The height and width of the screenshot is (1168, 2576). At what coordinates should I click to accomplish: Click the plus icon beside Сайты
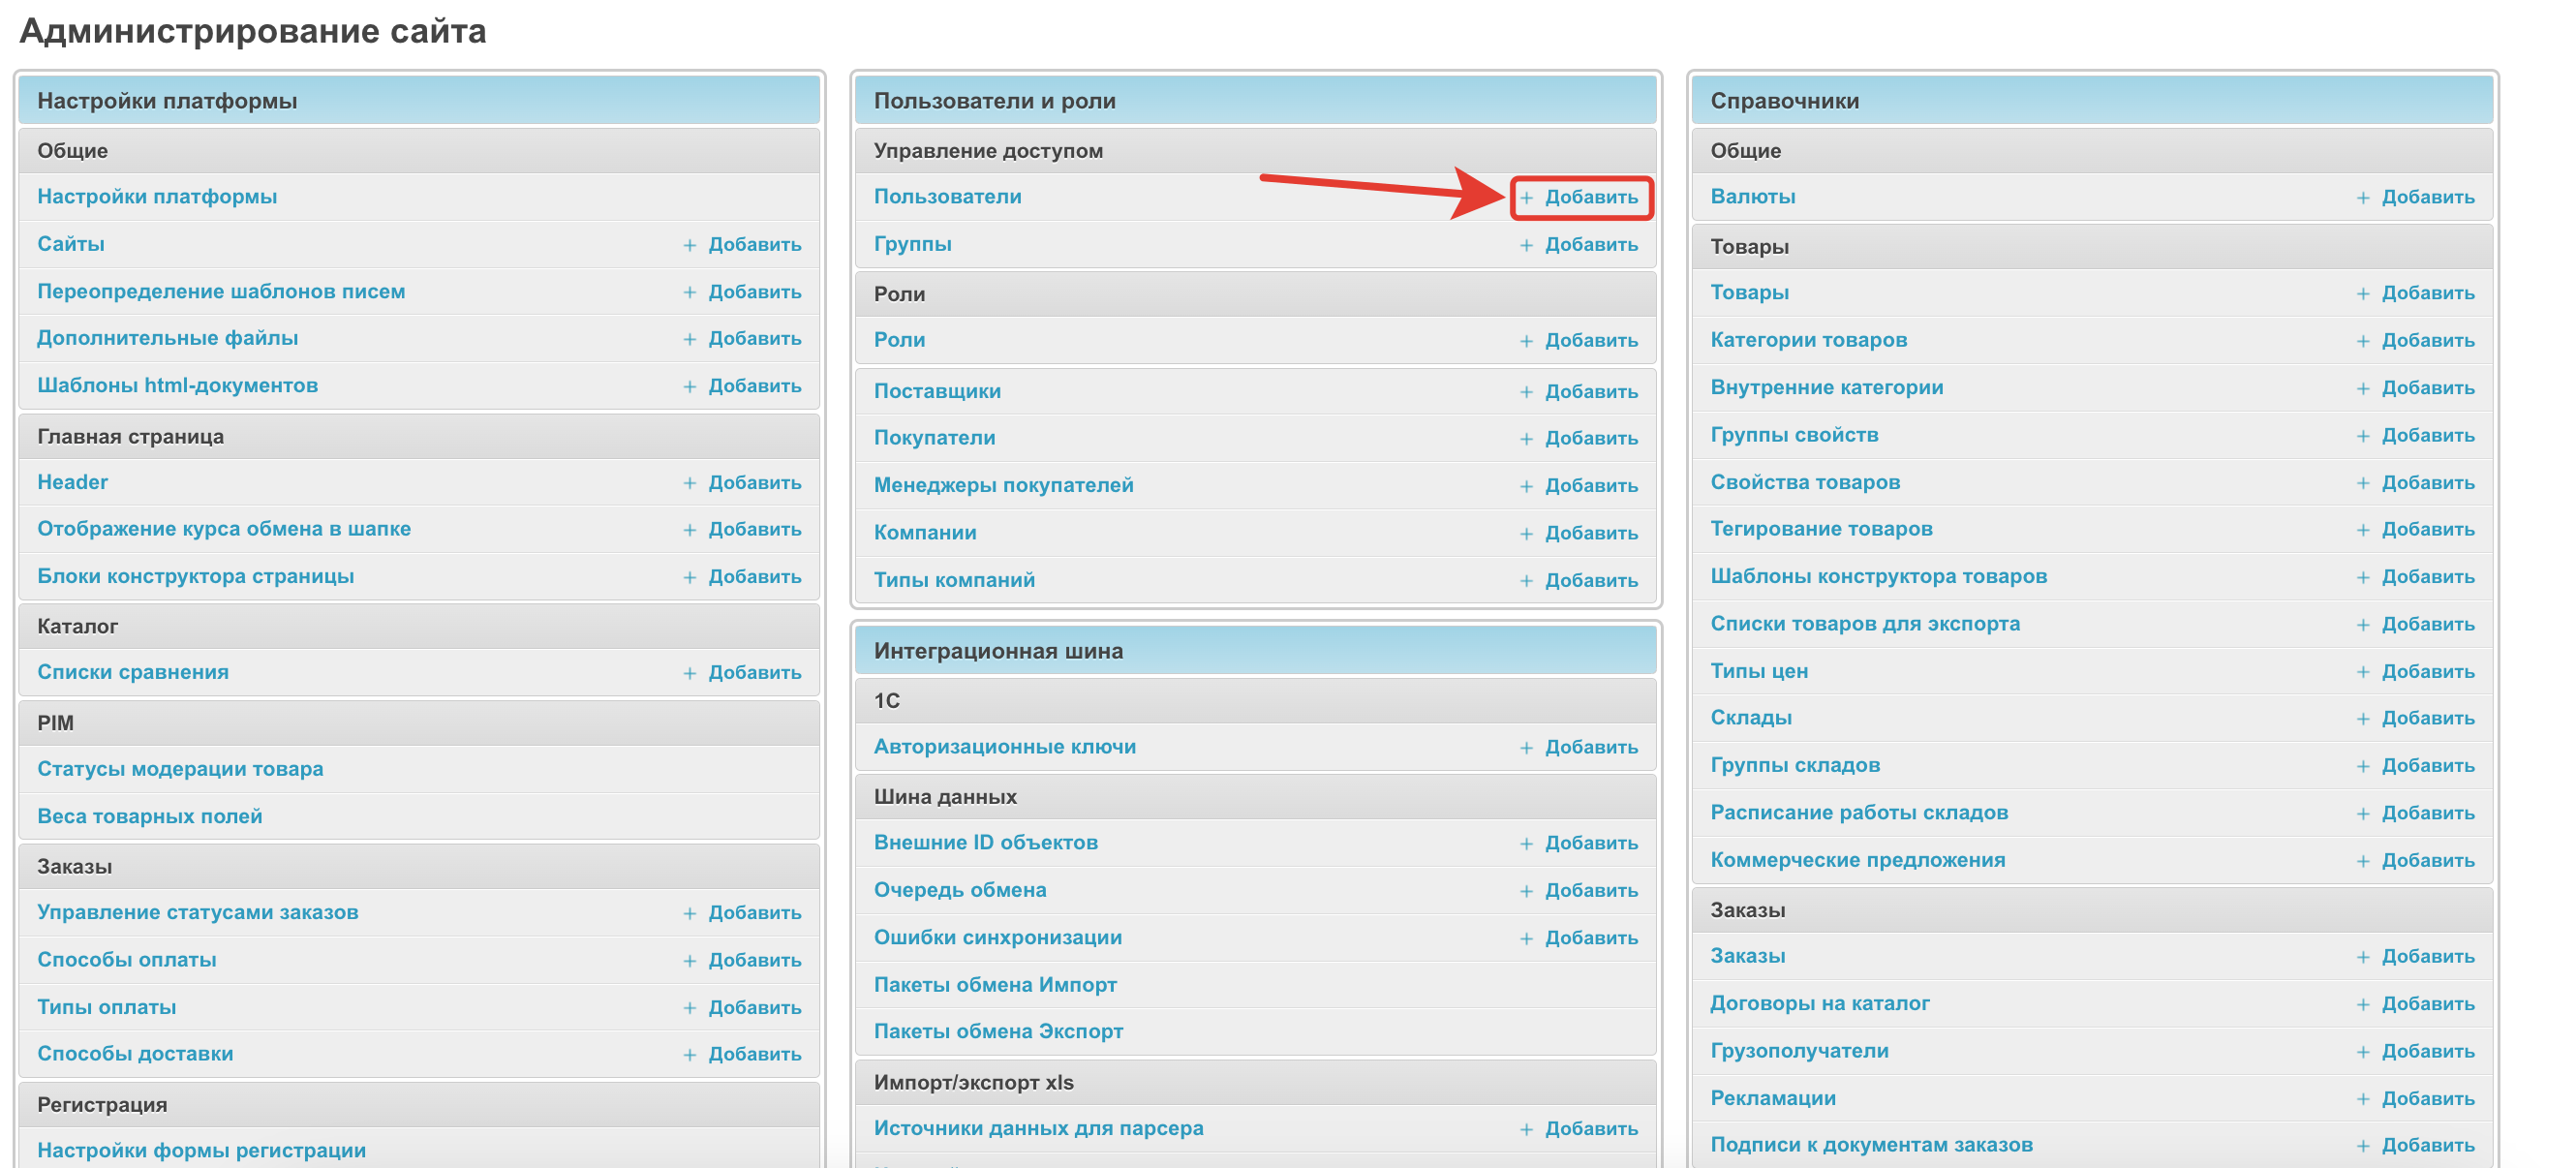[689, 245]
